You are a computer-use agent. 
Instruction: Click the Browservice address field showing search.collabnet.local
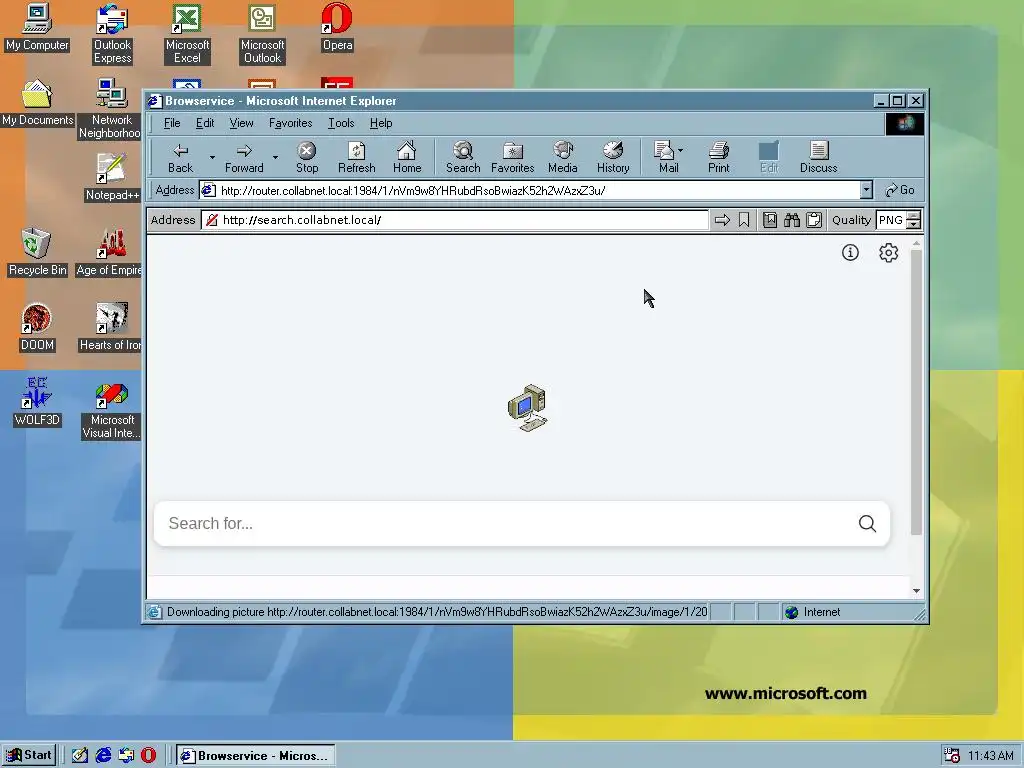pyautogui.click(x=455, y=219)
